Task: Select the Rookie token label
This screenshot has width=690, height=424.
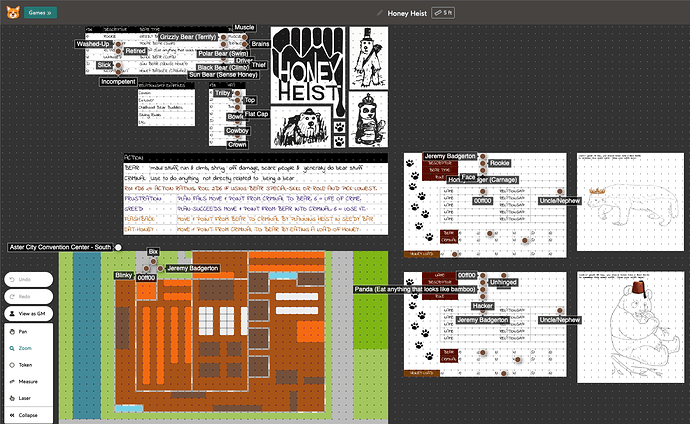Action: point(499,163)
